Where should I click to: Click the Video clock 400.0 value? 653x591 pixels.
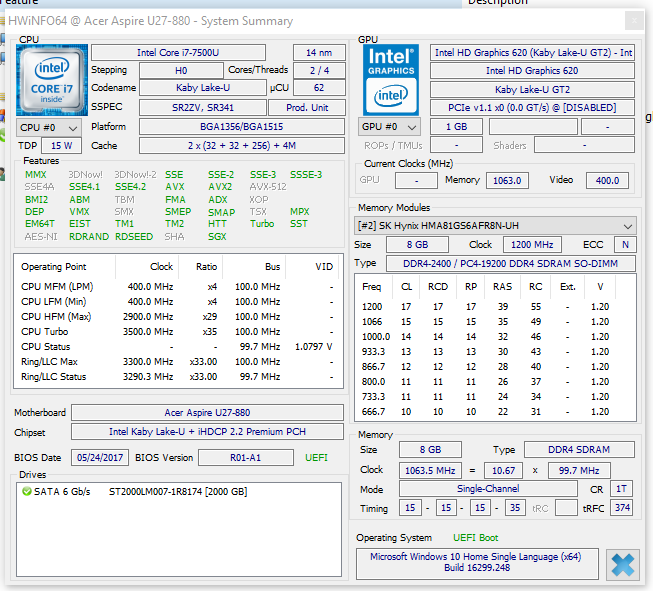[607, 180]
